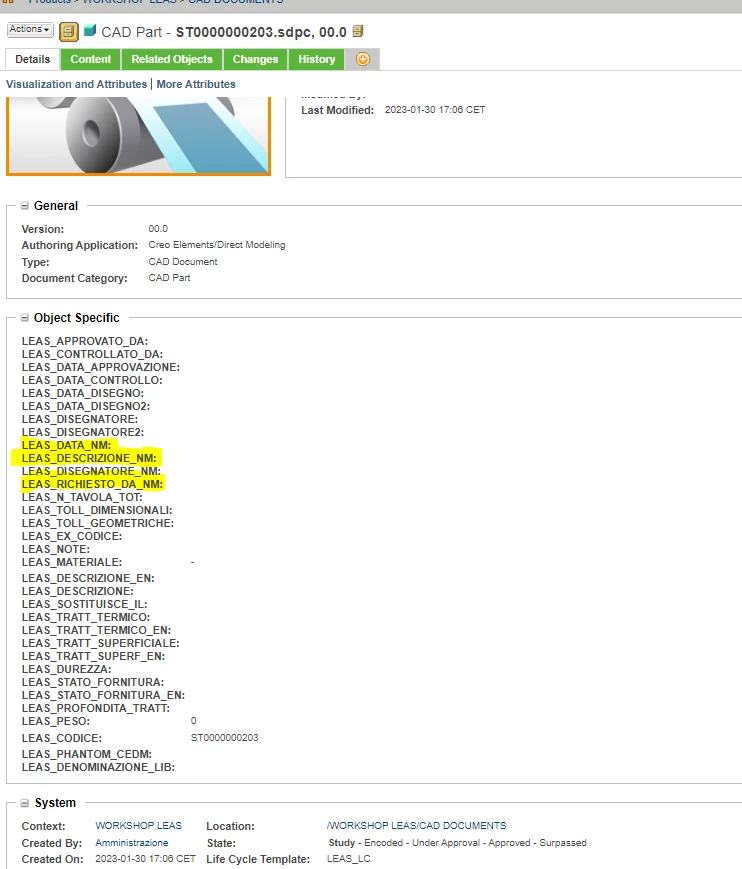Click the CAD part thumbnail preview
Image resolution: width=742 pixels, height=869 pixels.
pos(139,135)
